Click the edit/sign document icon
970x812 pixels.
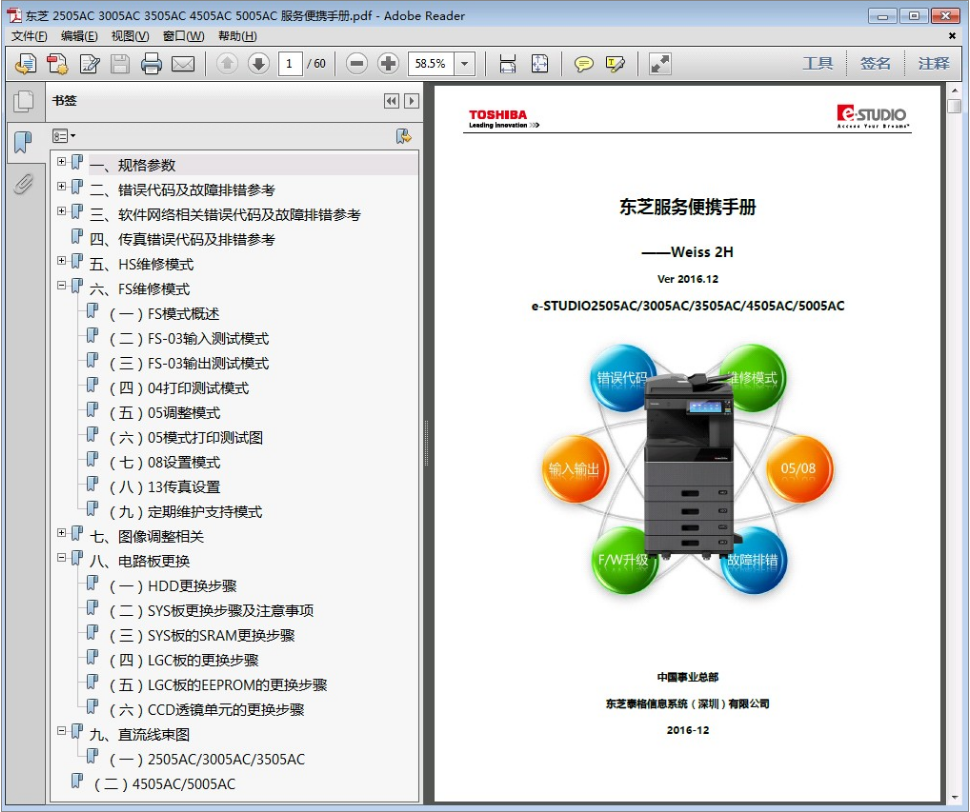[90, 64]
